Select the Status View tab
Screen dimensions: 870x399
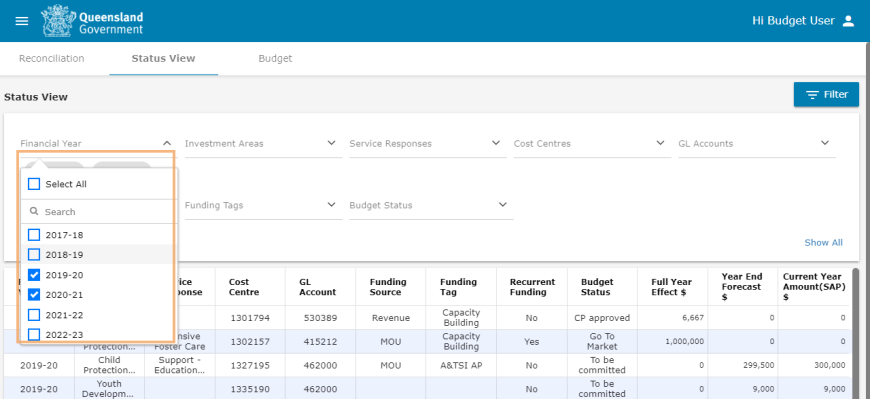pos(163,58)
